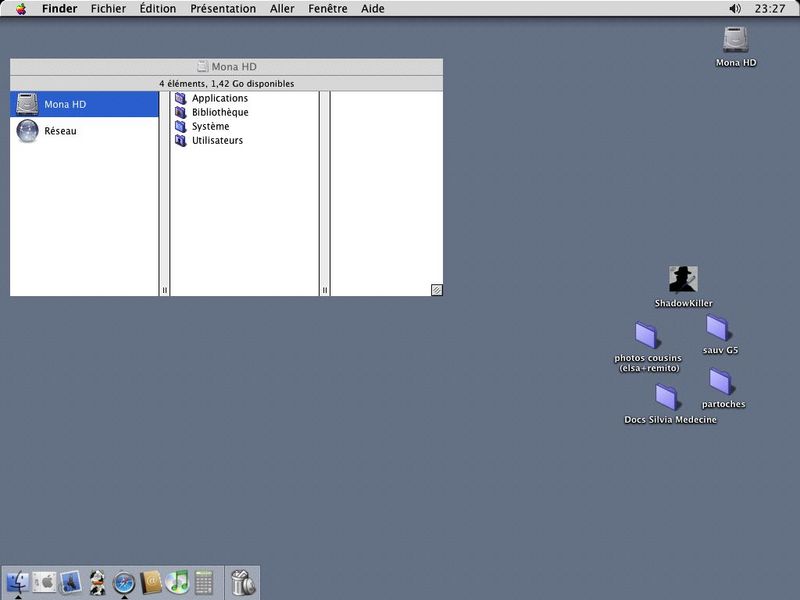Click the column handle right of the Réseau column
Screen dimensions: 800x600
pos(164,290)
